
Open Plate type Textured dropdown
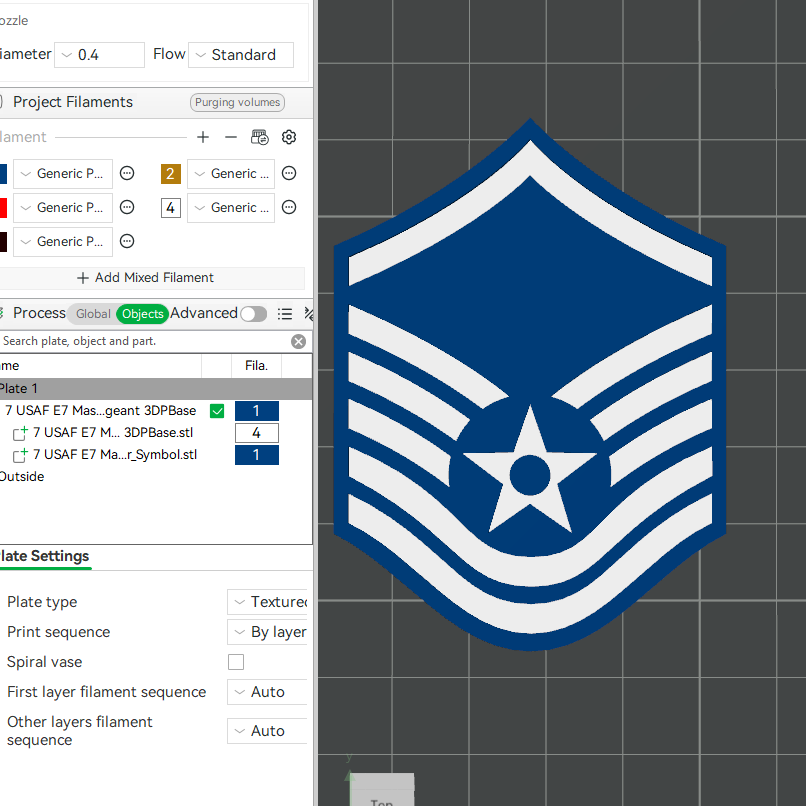pos(267,601)
